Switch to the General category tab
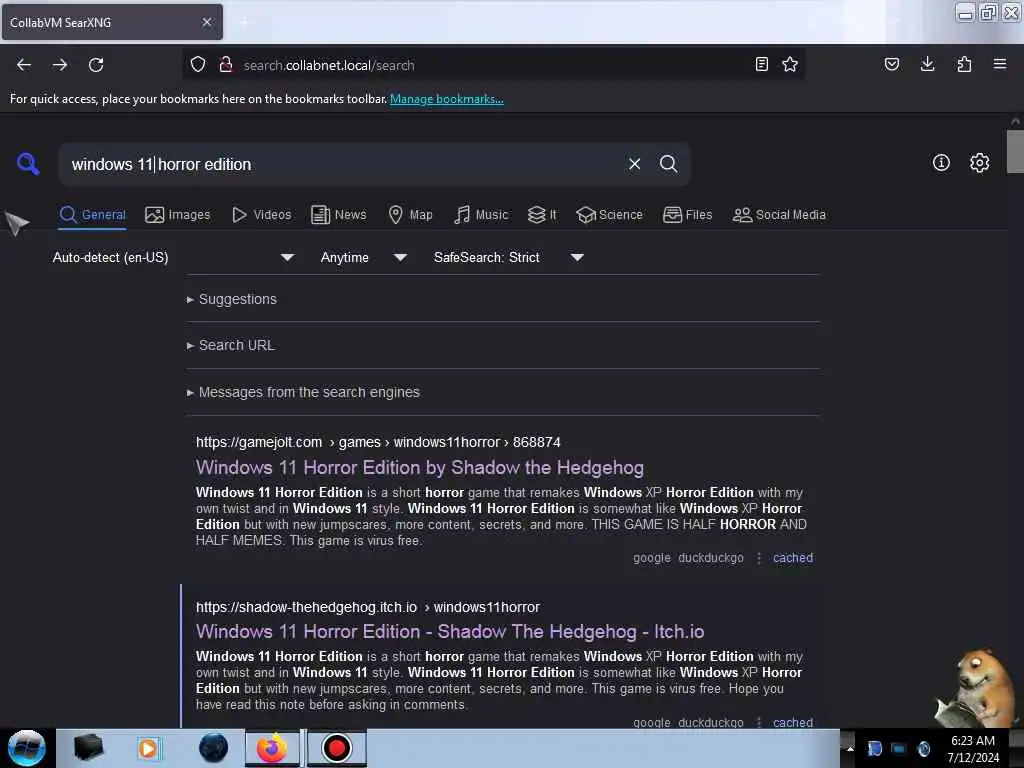 [x=93, y=215]
